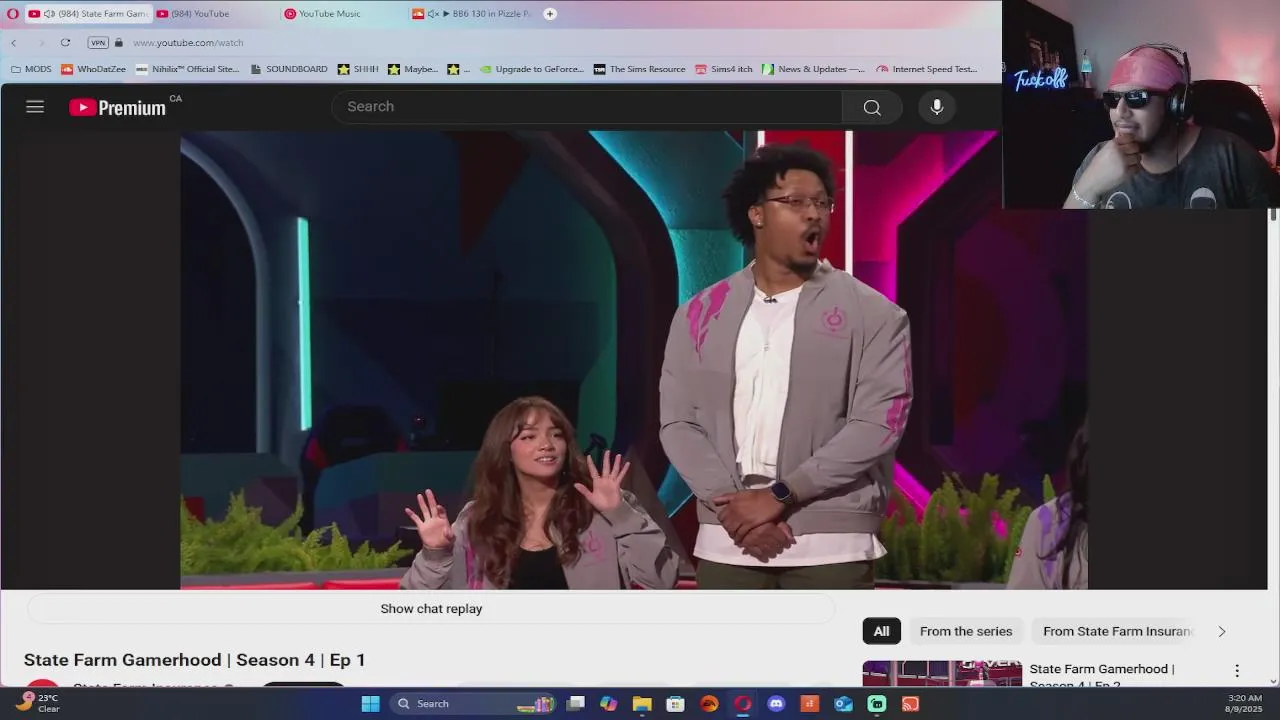Click the video title State Farm Gamerhood
The image size is (1280, 720).
(x=194, y=660)
